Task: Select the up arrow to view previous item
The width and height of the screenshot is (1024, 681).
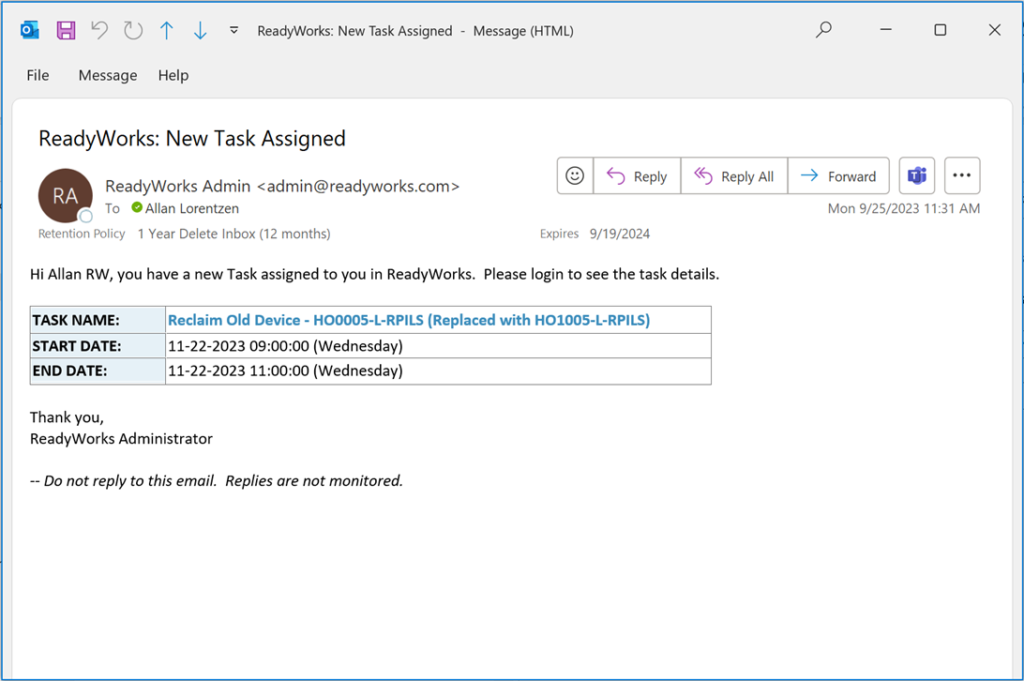Action: coord(166,30)
